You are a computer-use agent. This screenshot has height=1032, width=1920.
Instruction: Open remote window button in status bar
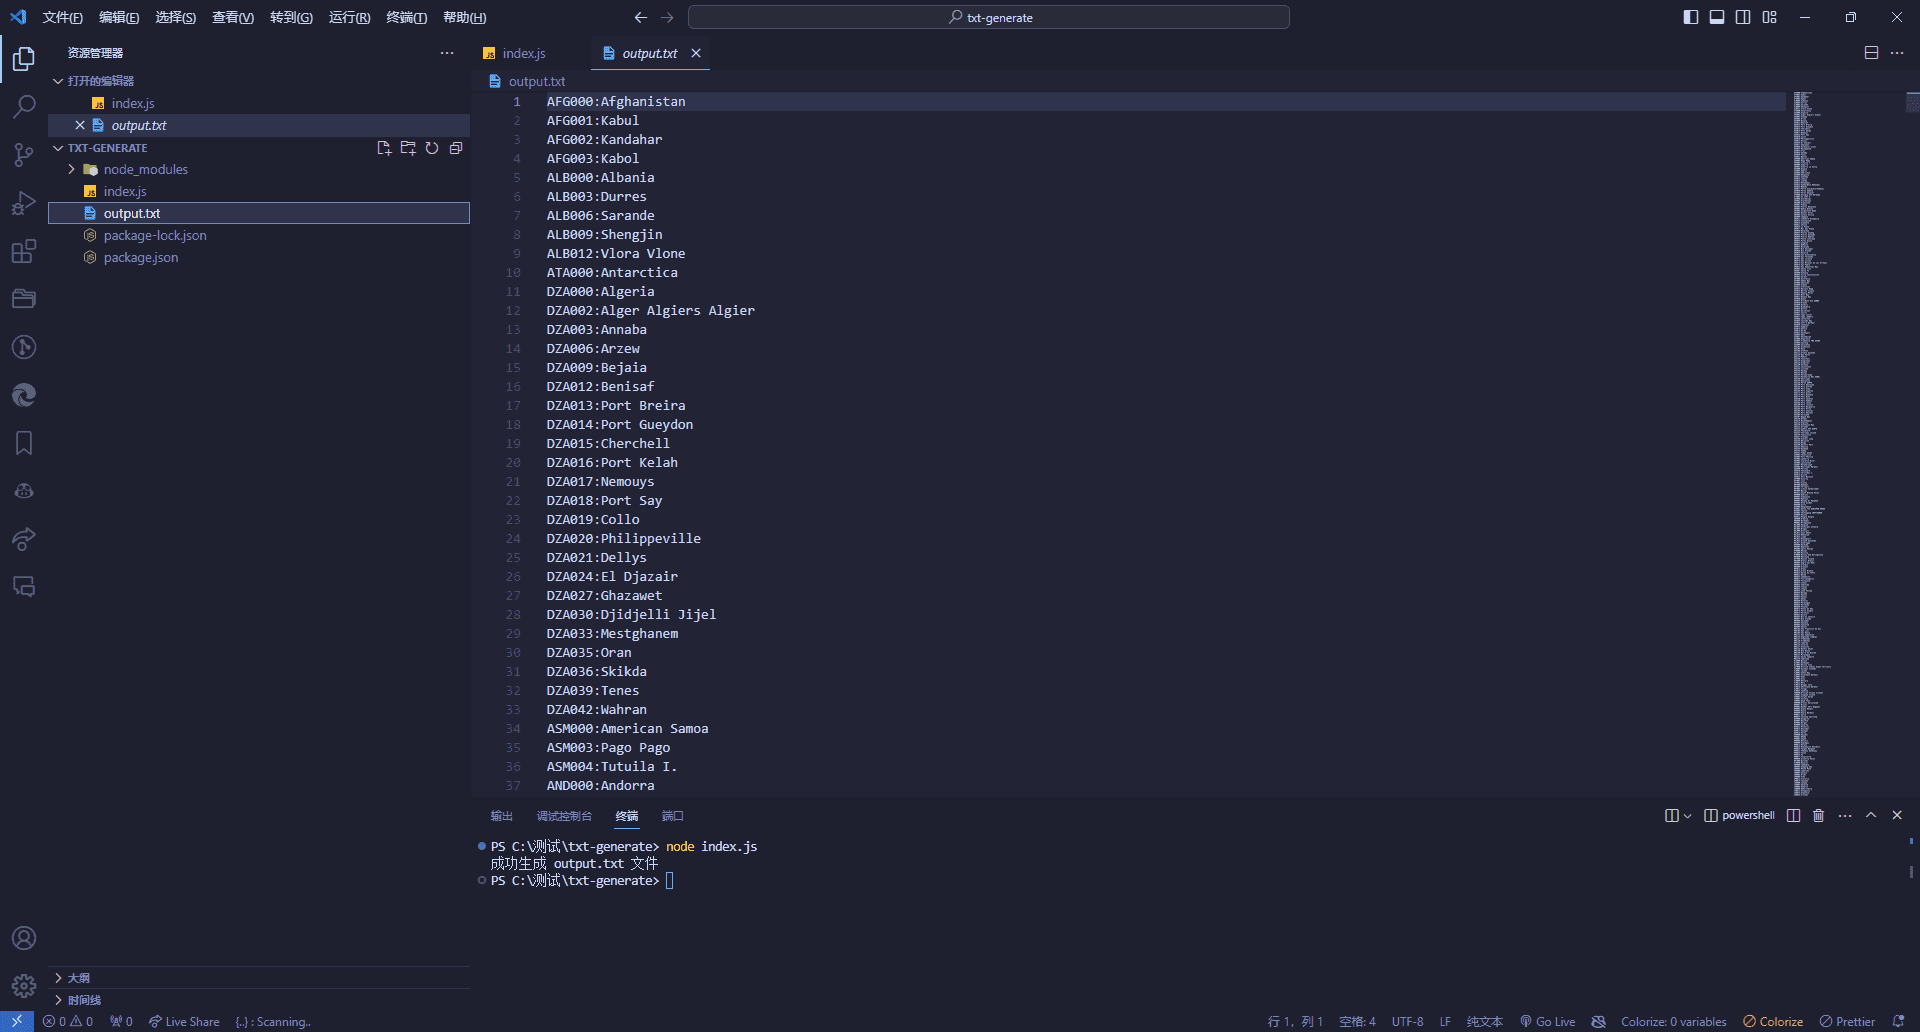(17, 1022)
